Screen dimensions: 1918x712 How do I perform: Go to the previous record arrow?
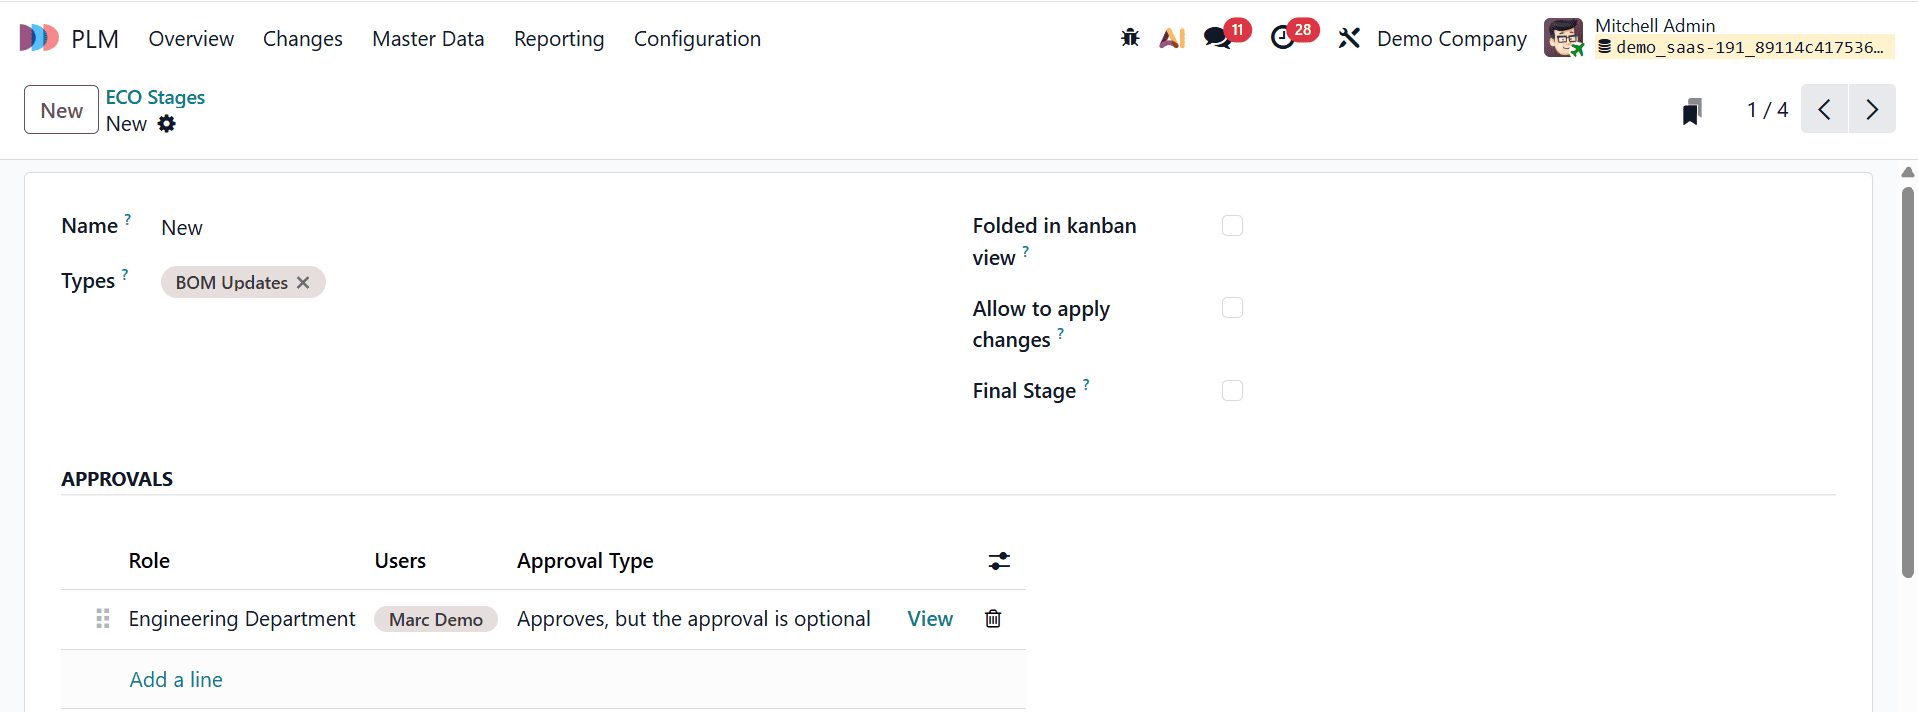coord(1824,109)
